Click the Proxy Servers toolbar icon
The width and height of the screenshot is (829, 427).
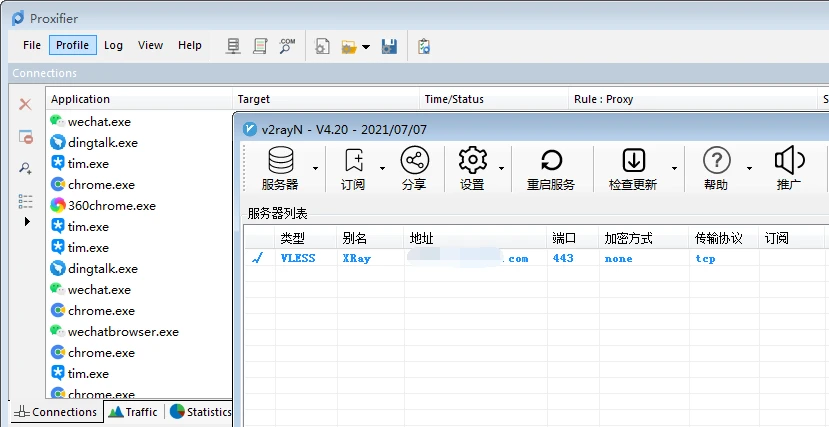(x=233, y=46)
